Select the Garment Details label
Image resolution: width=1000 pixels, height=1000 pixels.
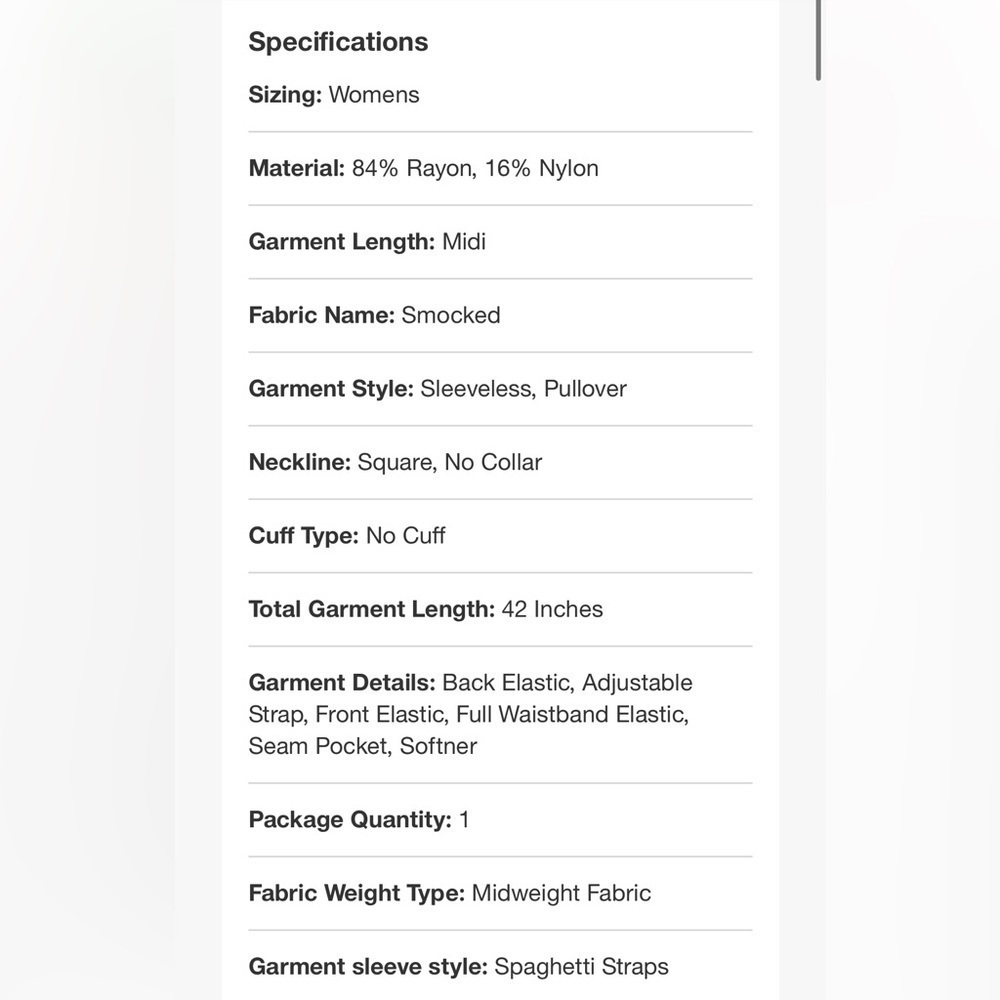[x=342, y=682]
